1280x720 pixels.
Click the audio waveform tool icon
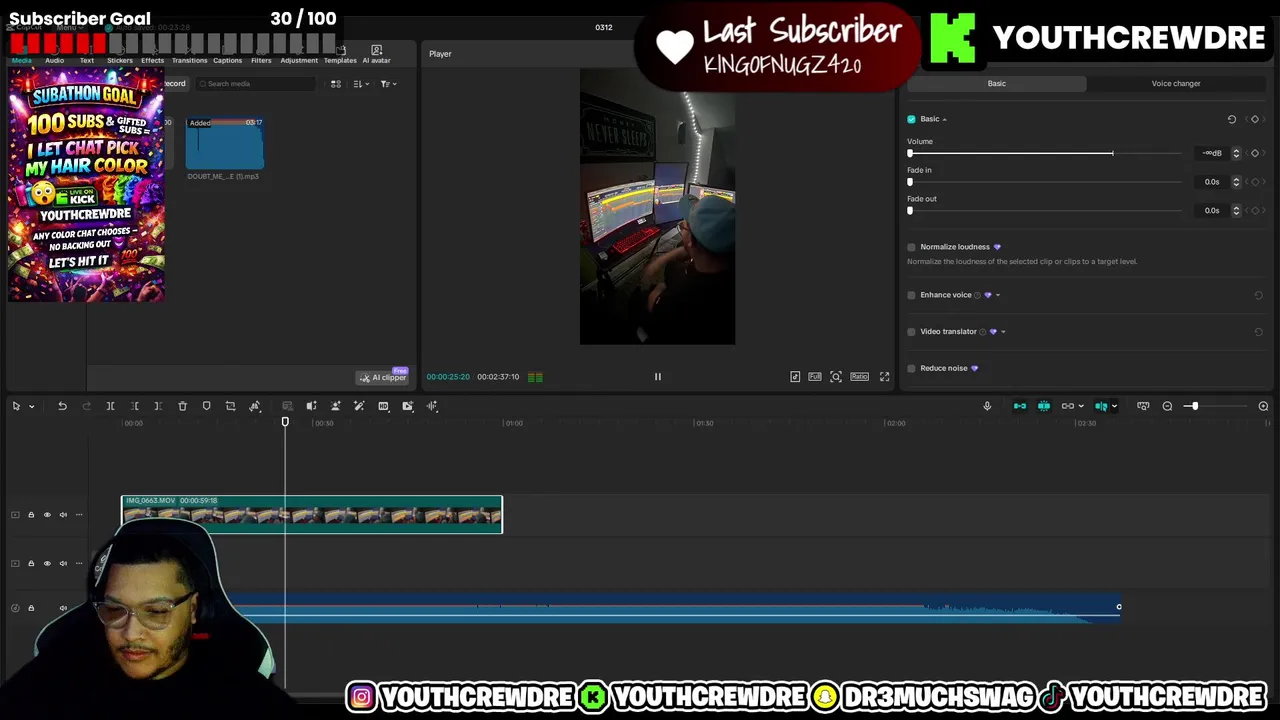[x=432, y=406]
